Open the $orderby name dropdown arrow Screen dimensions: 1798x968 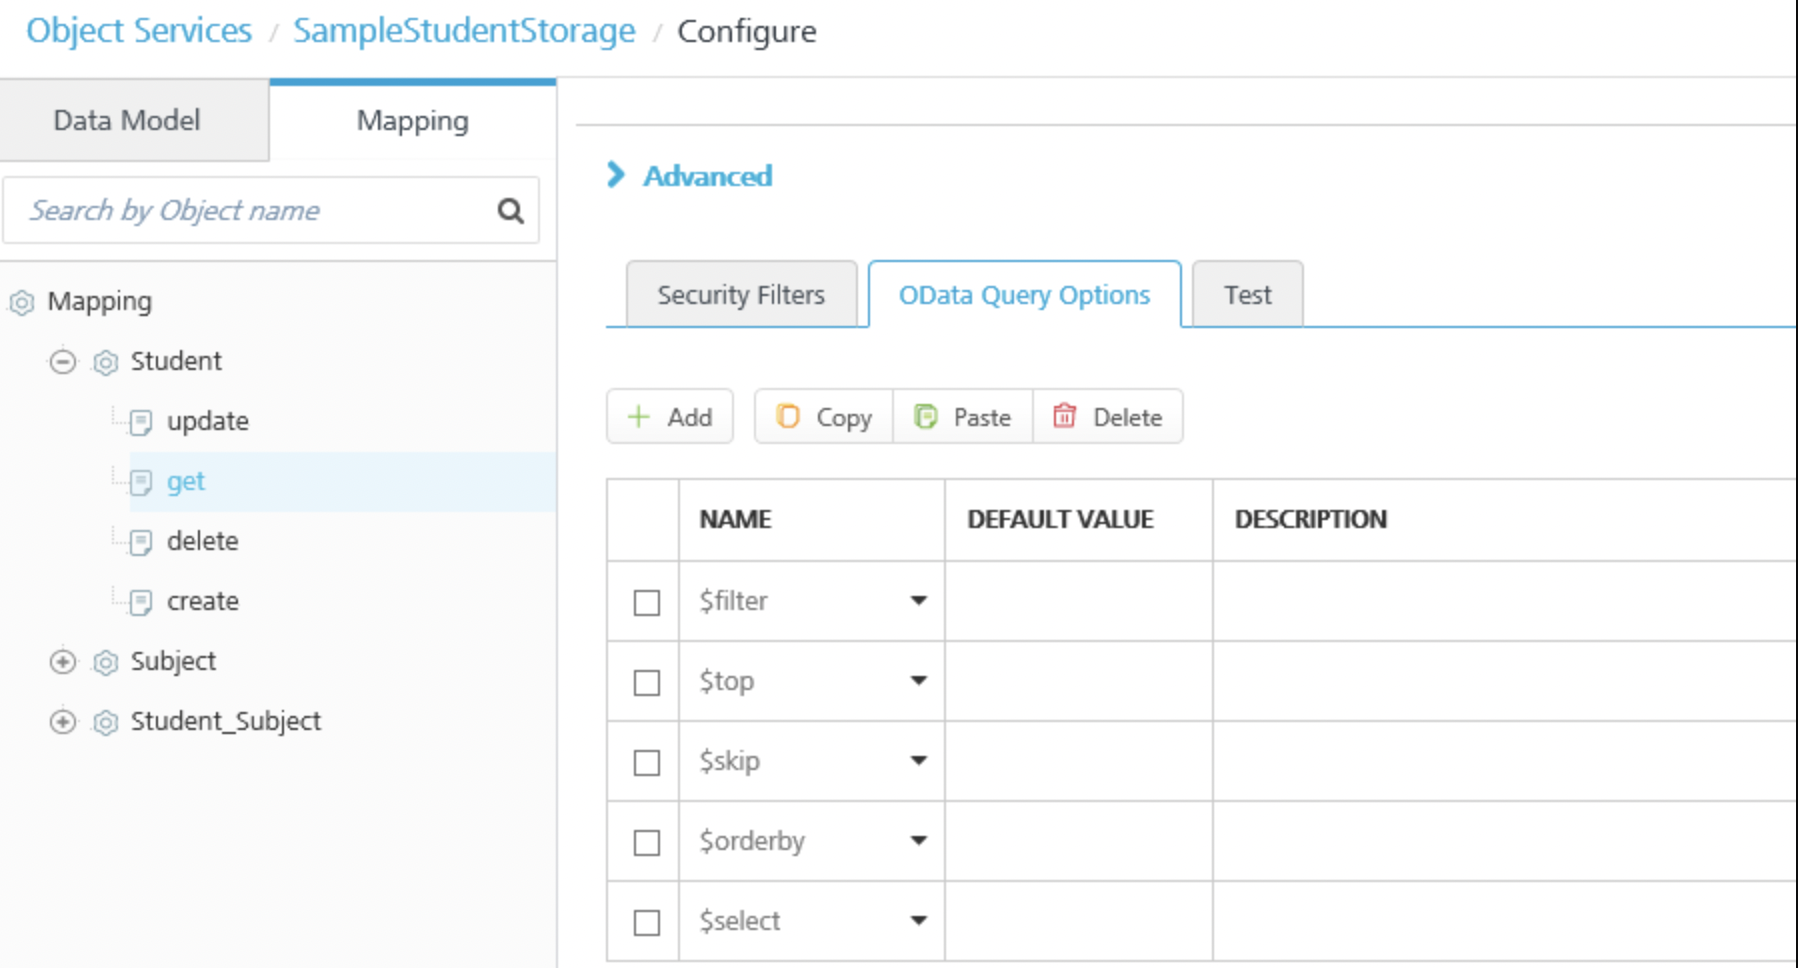pos(918,841)
